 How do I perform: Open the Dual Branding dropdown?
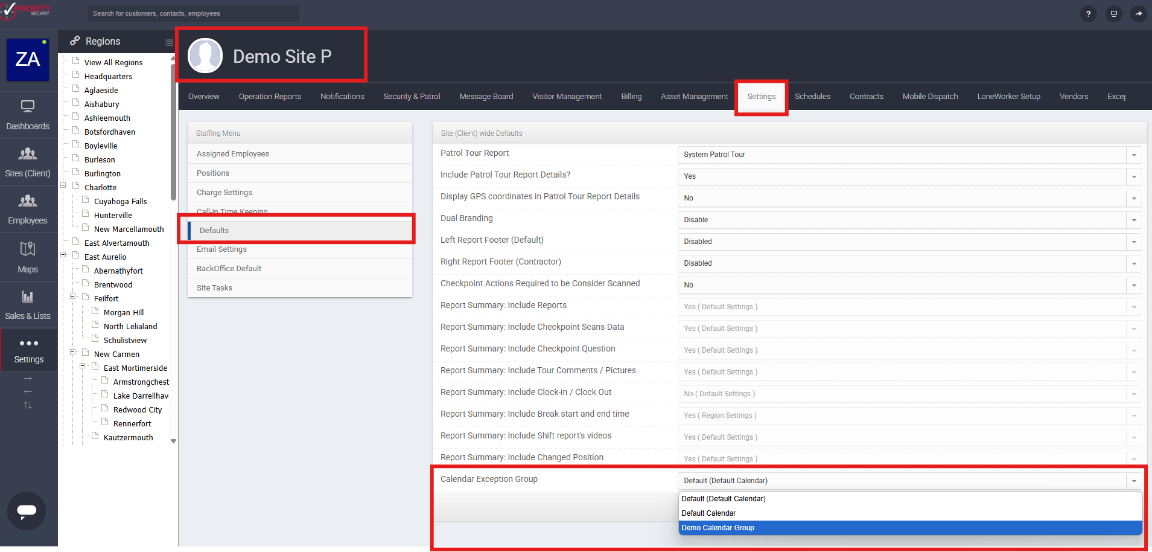click(910, 219)
